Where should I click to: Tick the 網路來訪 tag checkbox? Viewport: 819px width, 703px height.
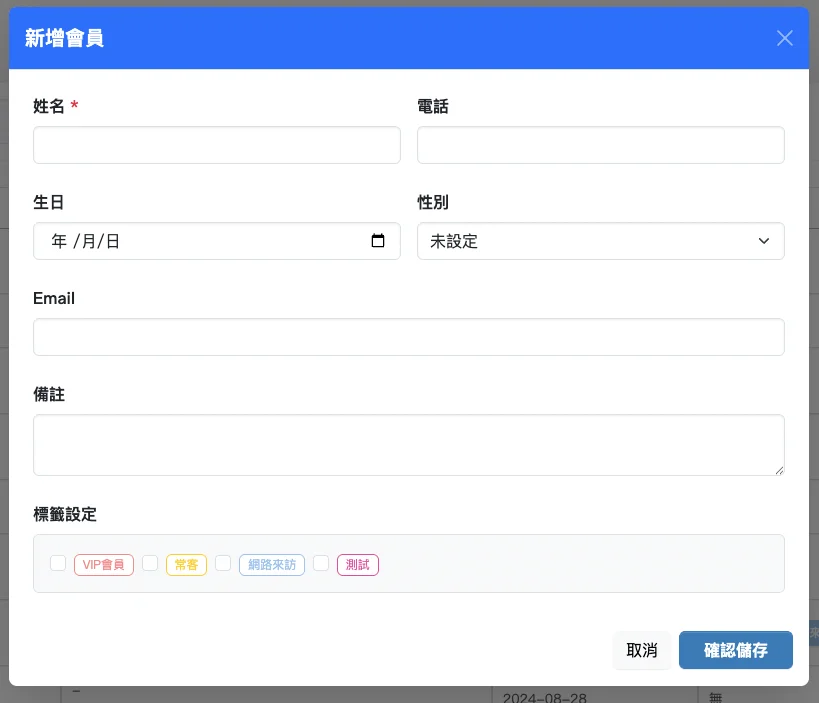pos(223,563)
